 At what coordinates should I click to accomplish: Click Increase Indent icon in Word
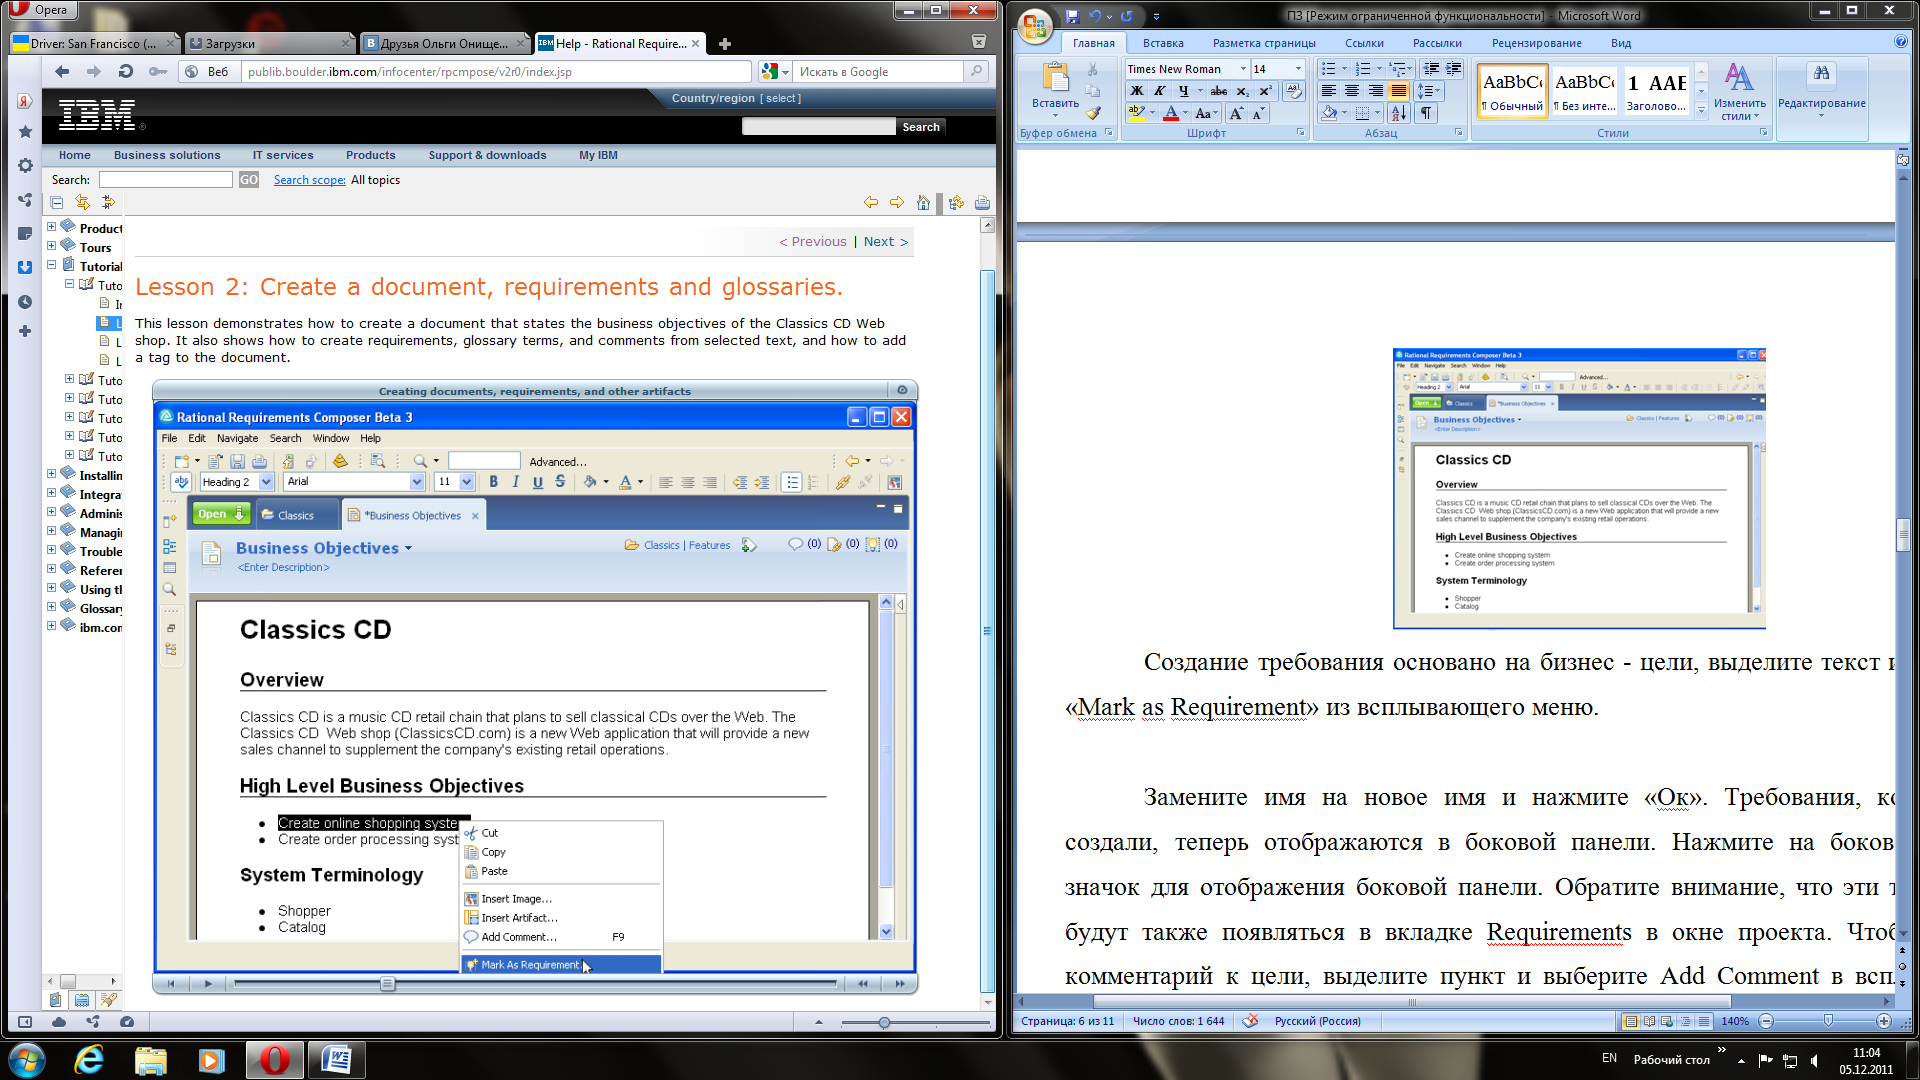[1453, 69]
